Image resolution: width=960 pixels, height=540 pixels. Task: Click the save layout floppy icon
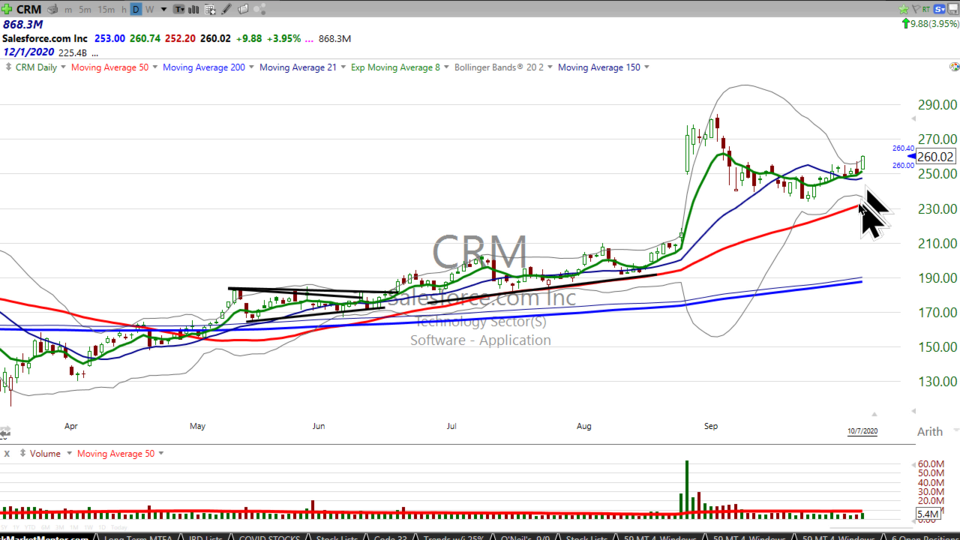953,9
